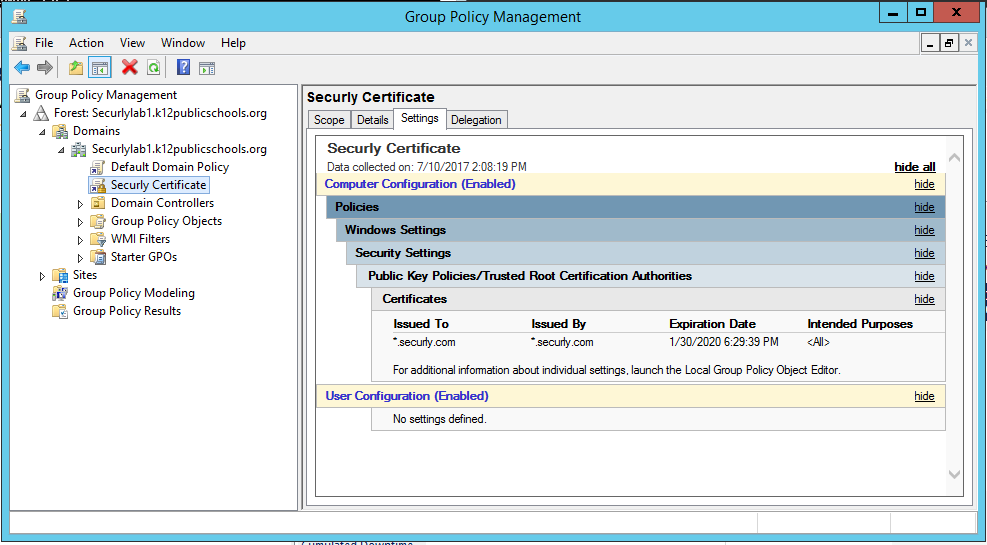Open the Window menu
Viewport: 987px width, 545px height.
183,43
